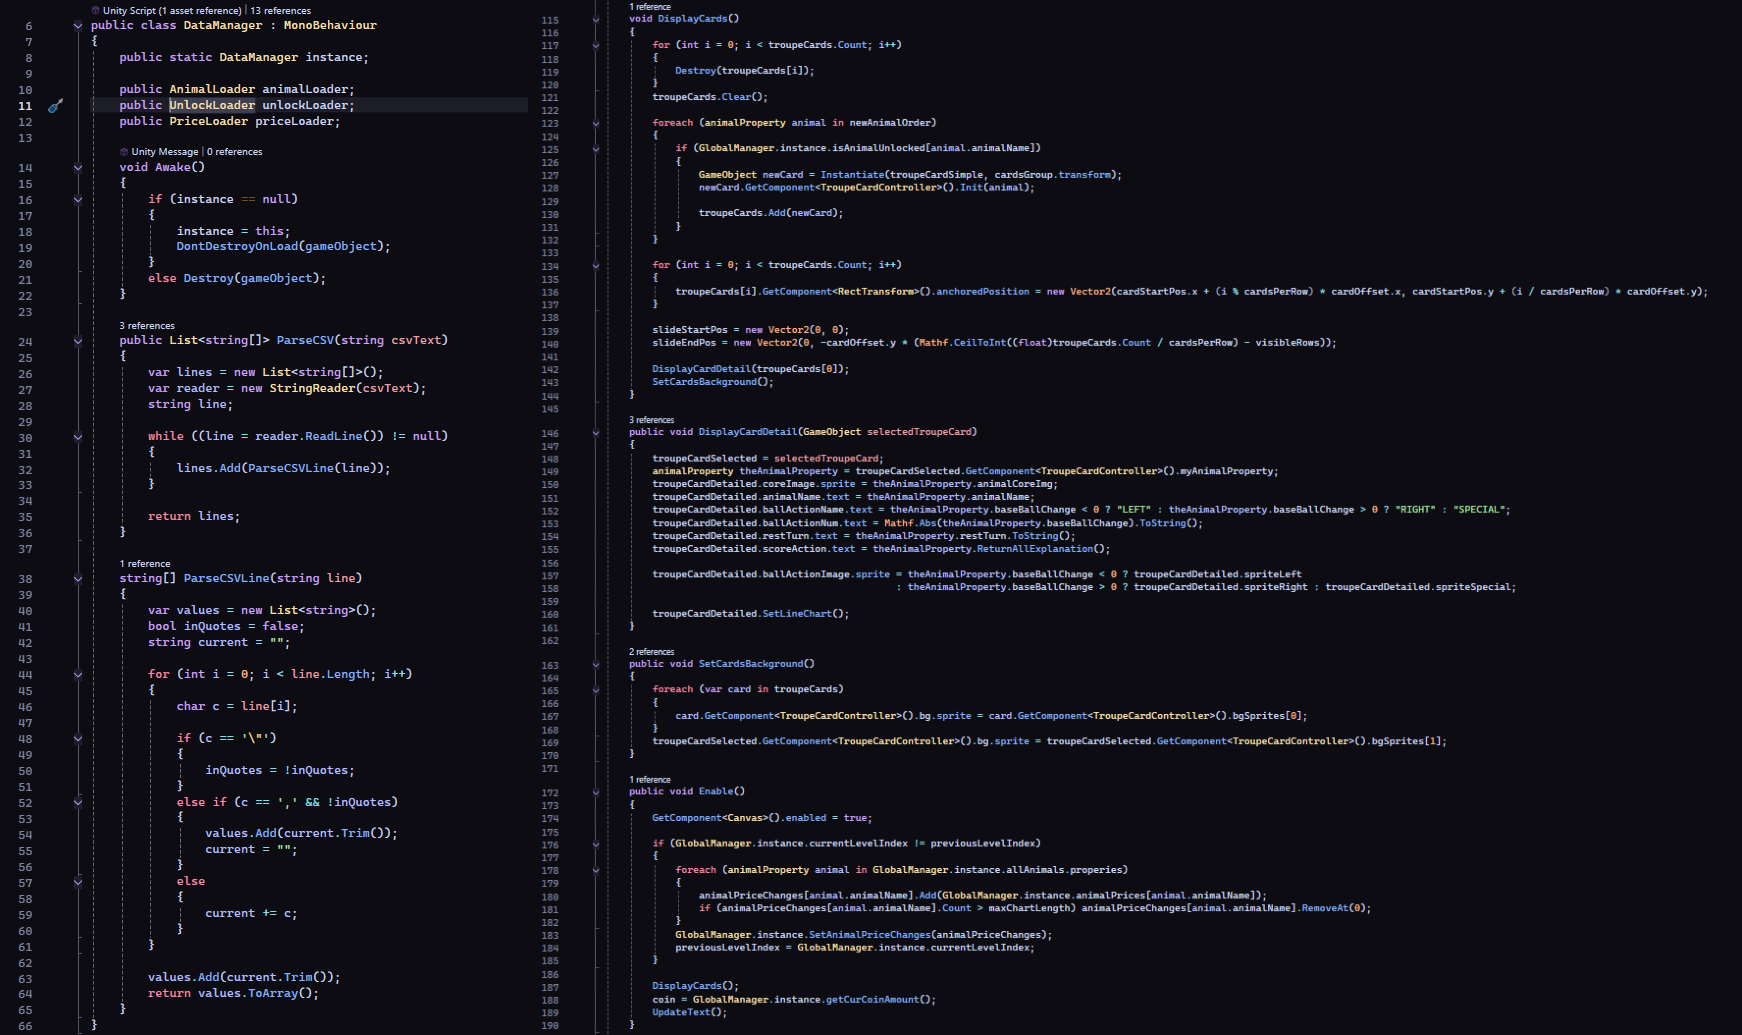Open the 2 references link above SetCardsBackground
Viewport: 1742px width, 1035px height.
[x=652, y=652]
